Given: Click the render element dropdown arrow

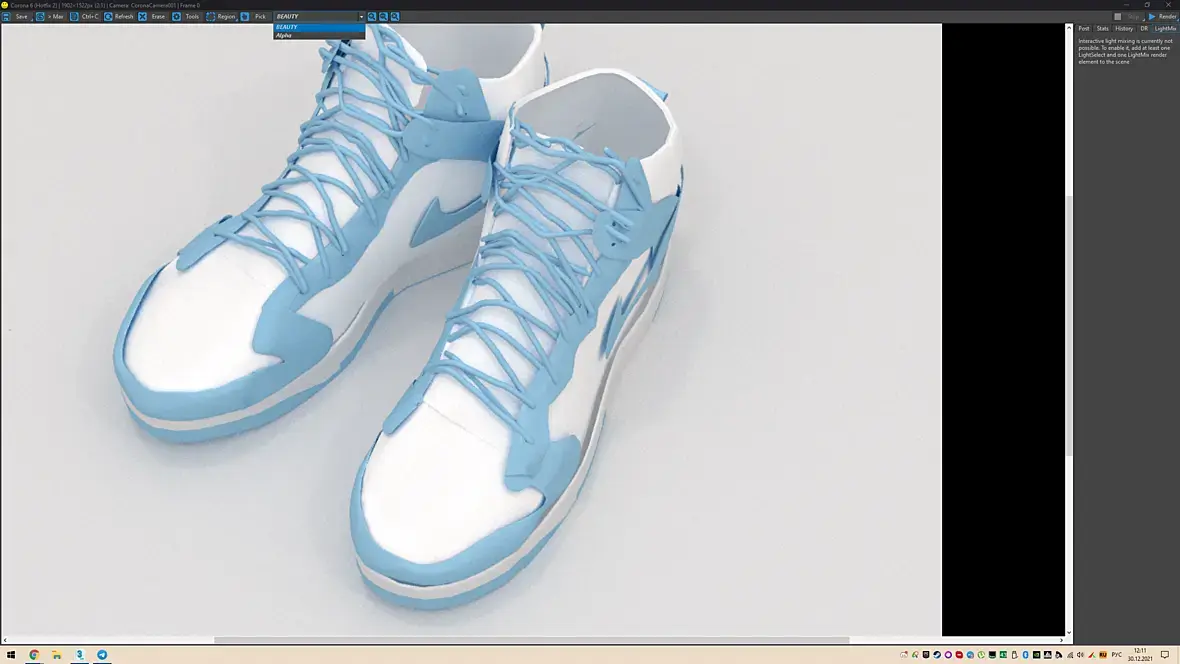Looking at the screenshot, I should click(361, 17).
